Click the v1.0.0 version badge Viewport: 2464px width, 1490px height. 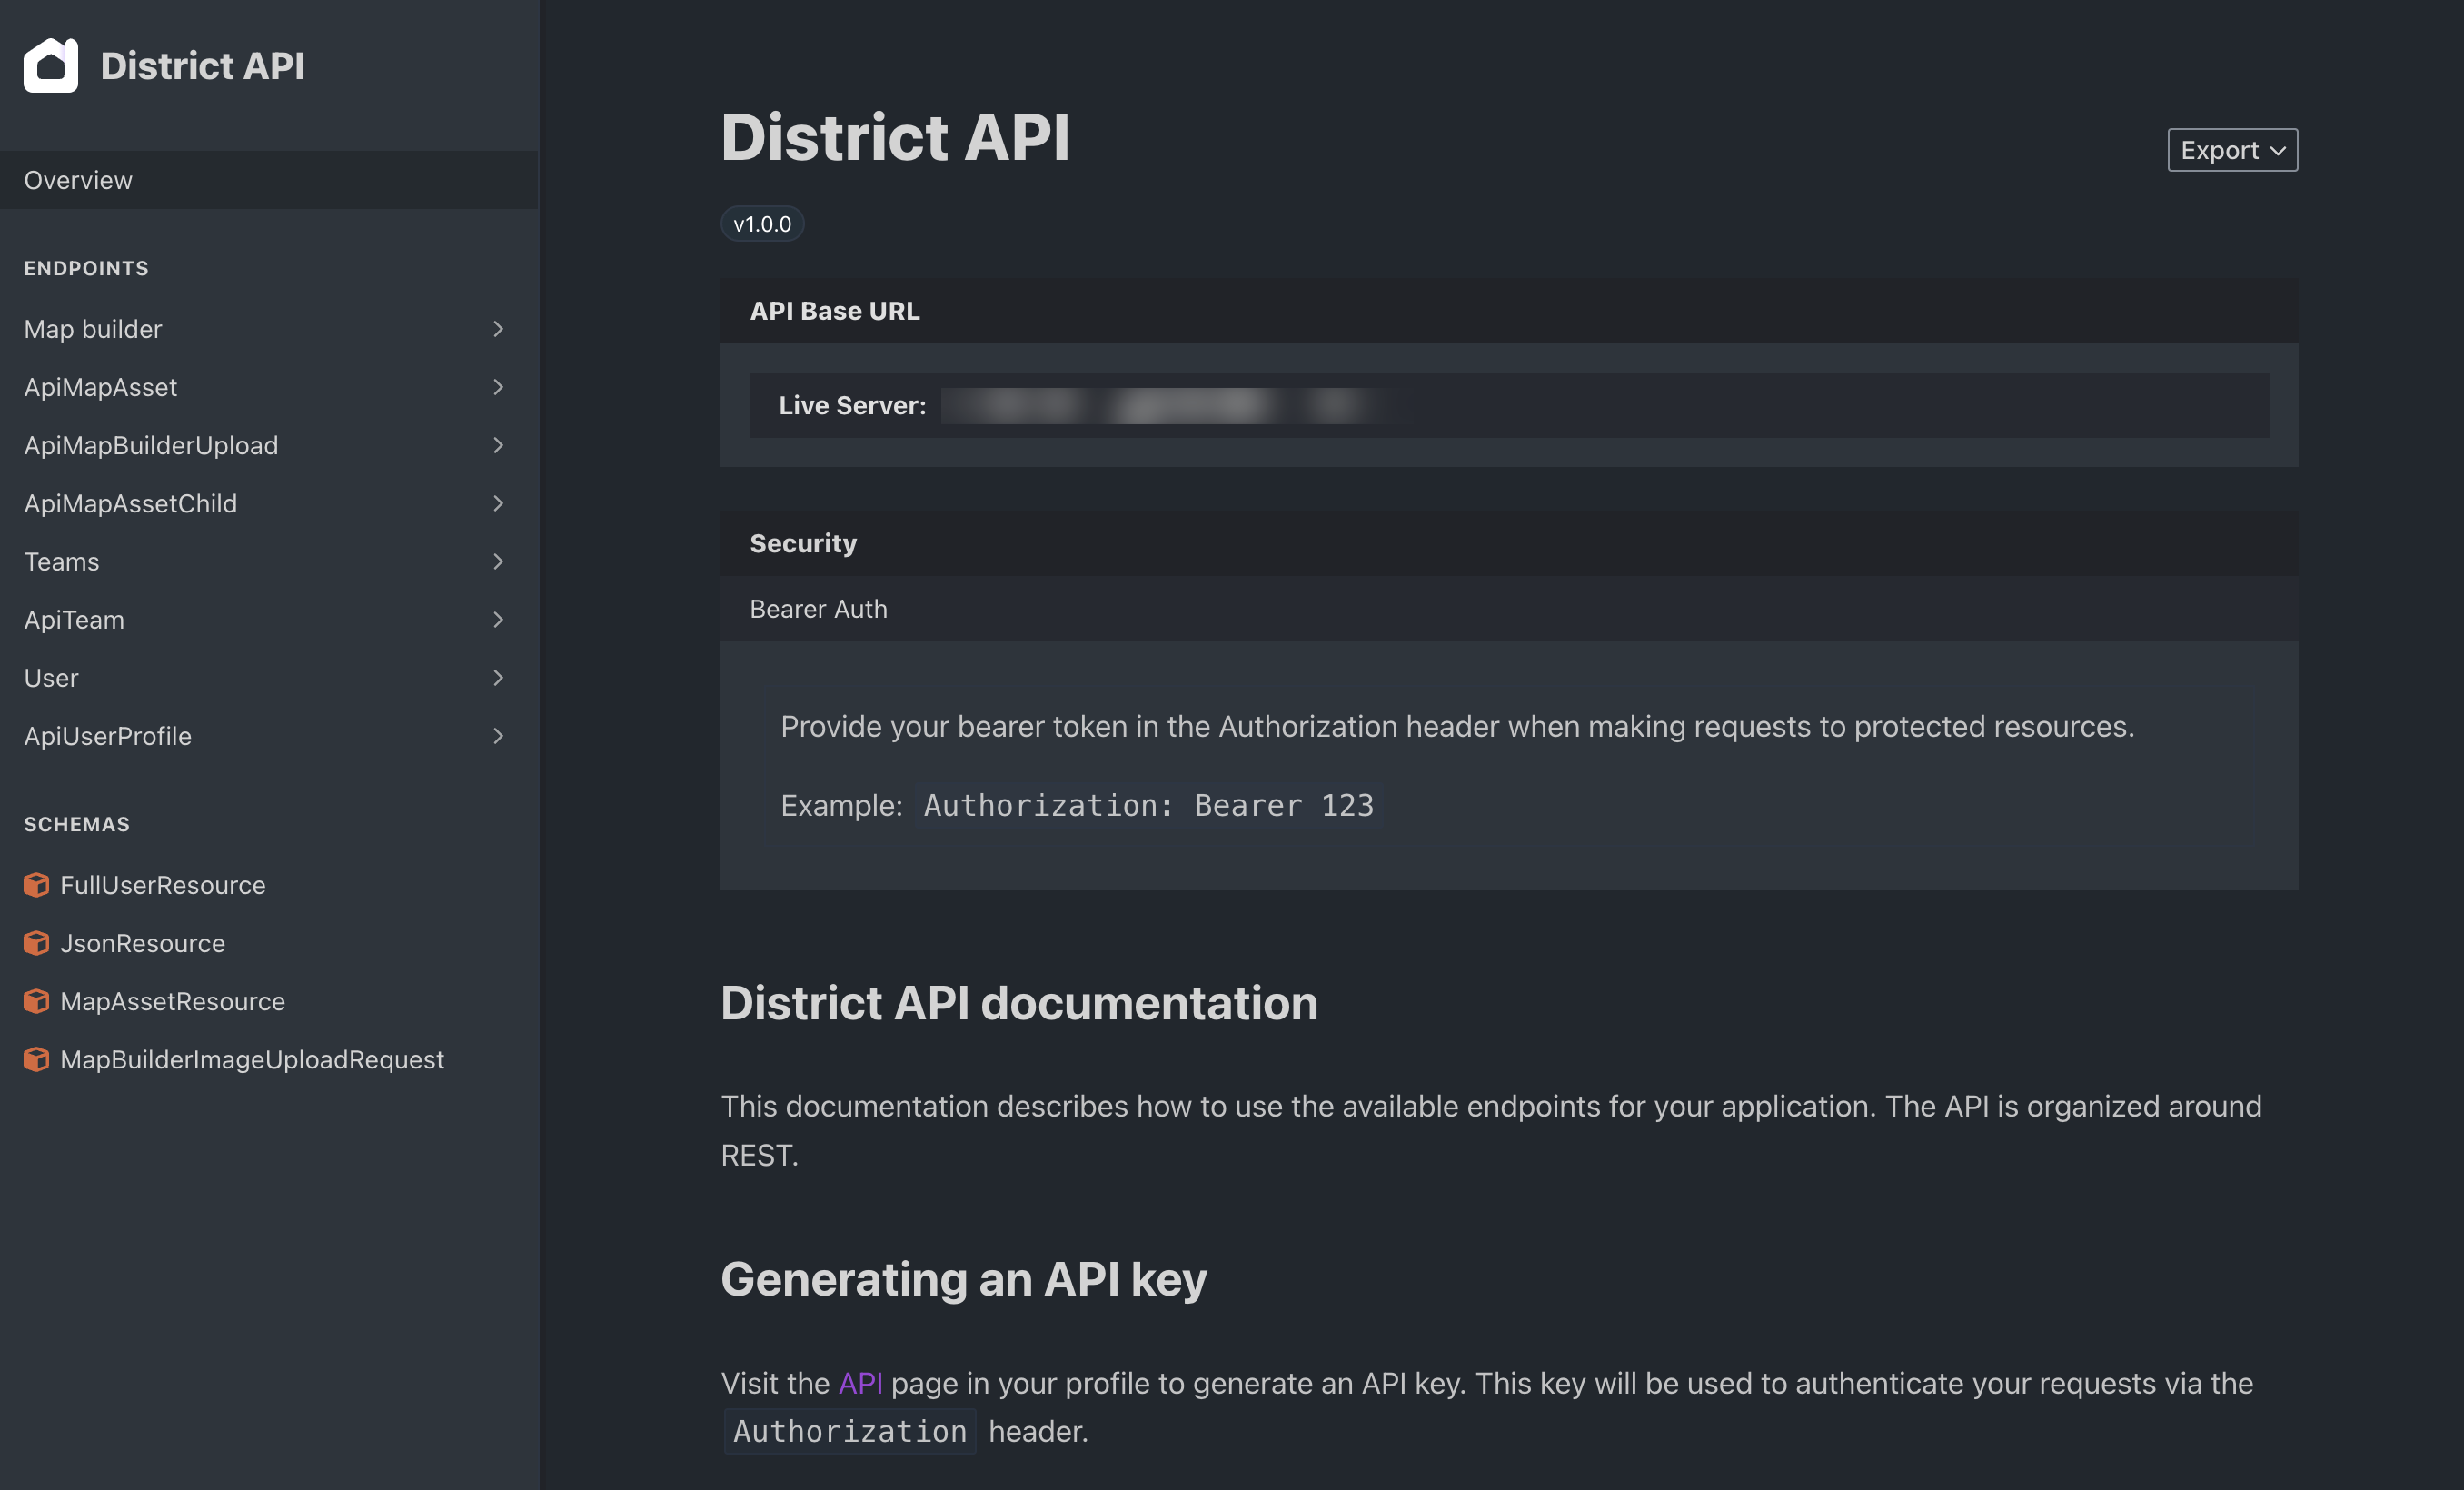(x=762, y=224)
